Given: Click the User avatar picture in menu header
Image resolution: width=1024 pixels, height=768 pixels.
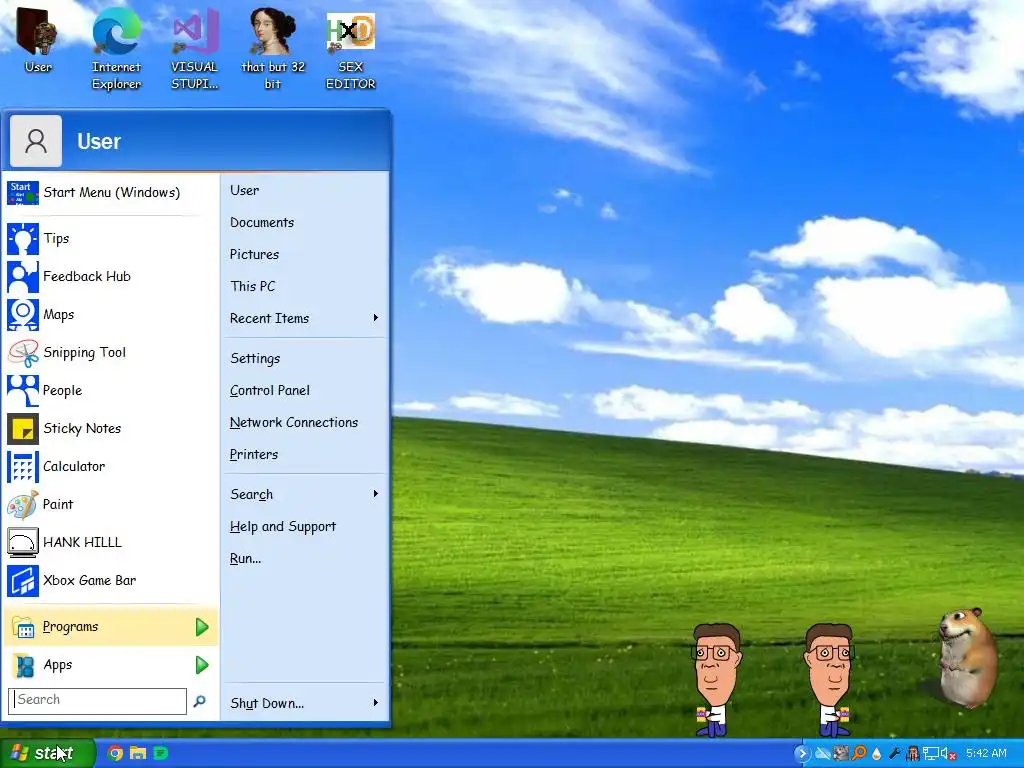Looking at the screenshot, I should click(x=36, y=141).
